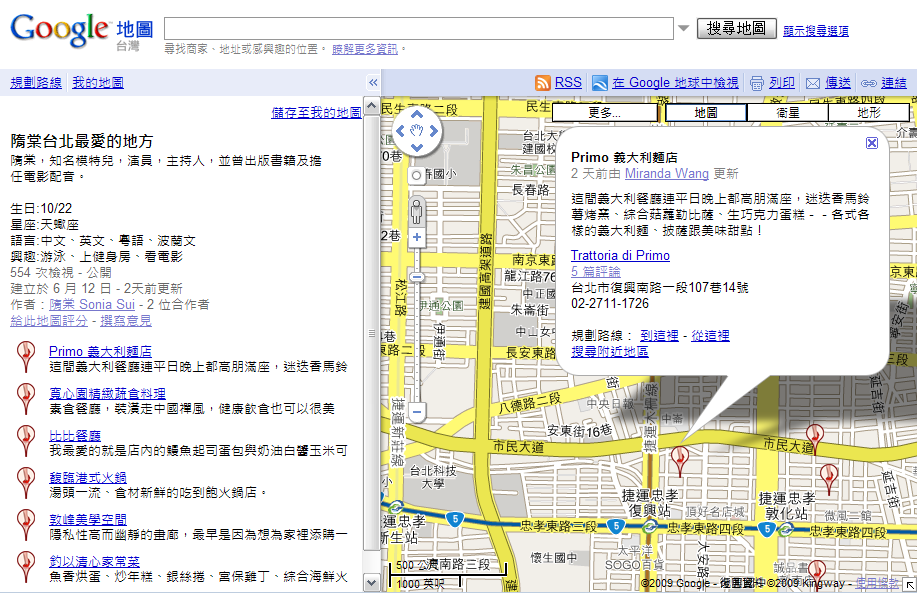This screenshot has width=917, height=593.
Task: Click marker icon beside Primo 義大利麵店 list entry
Action: 25,356
